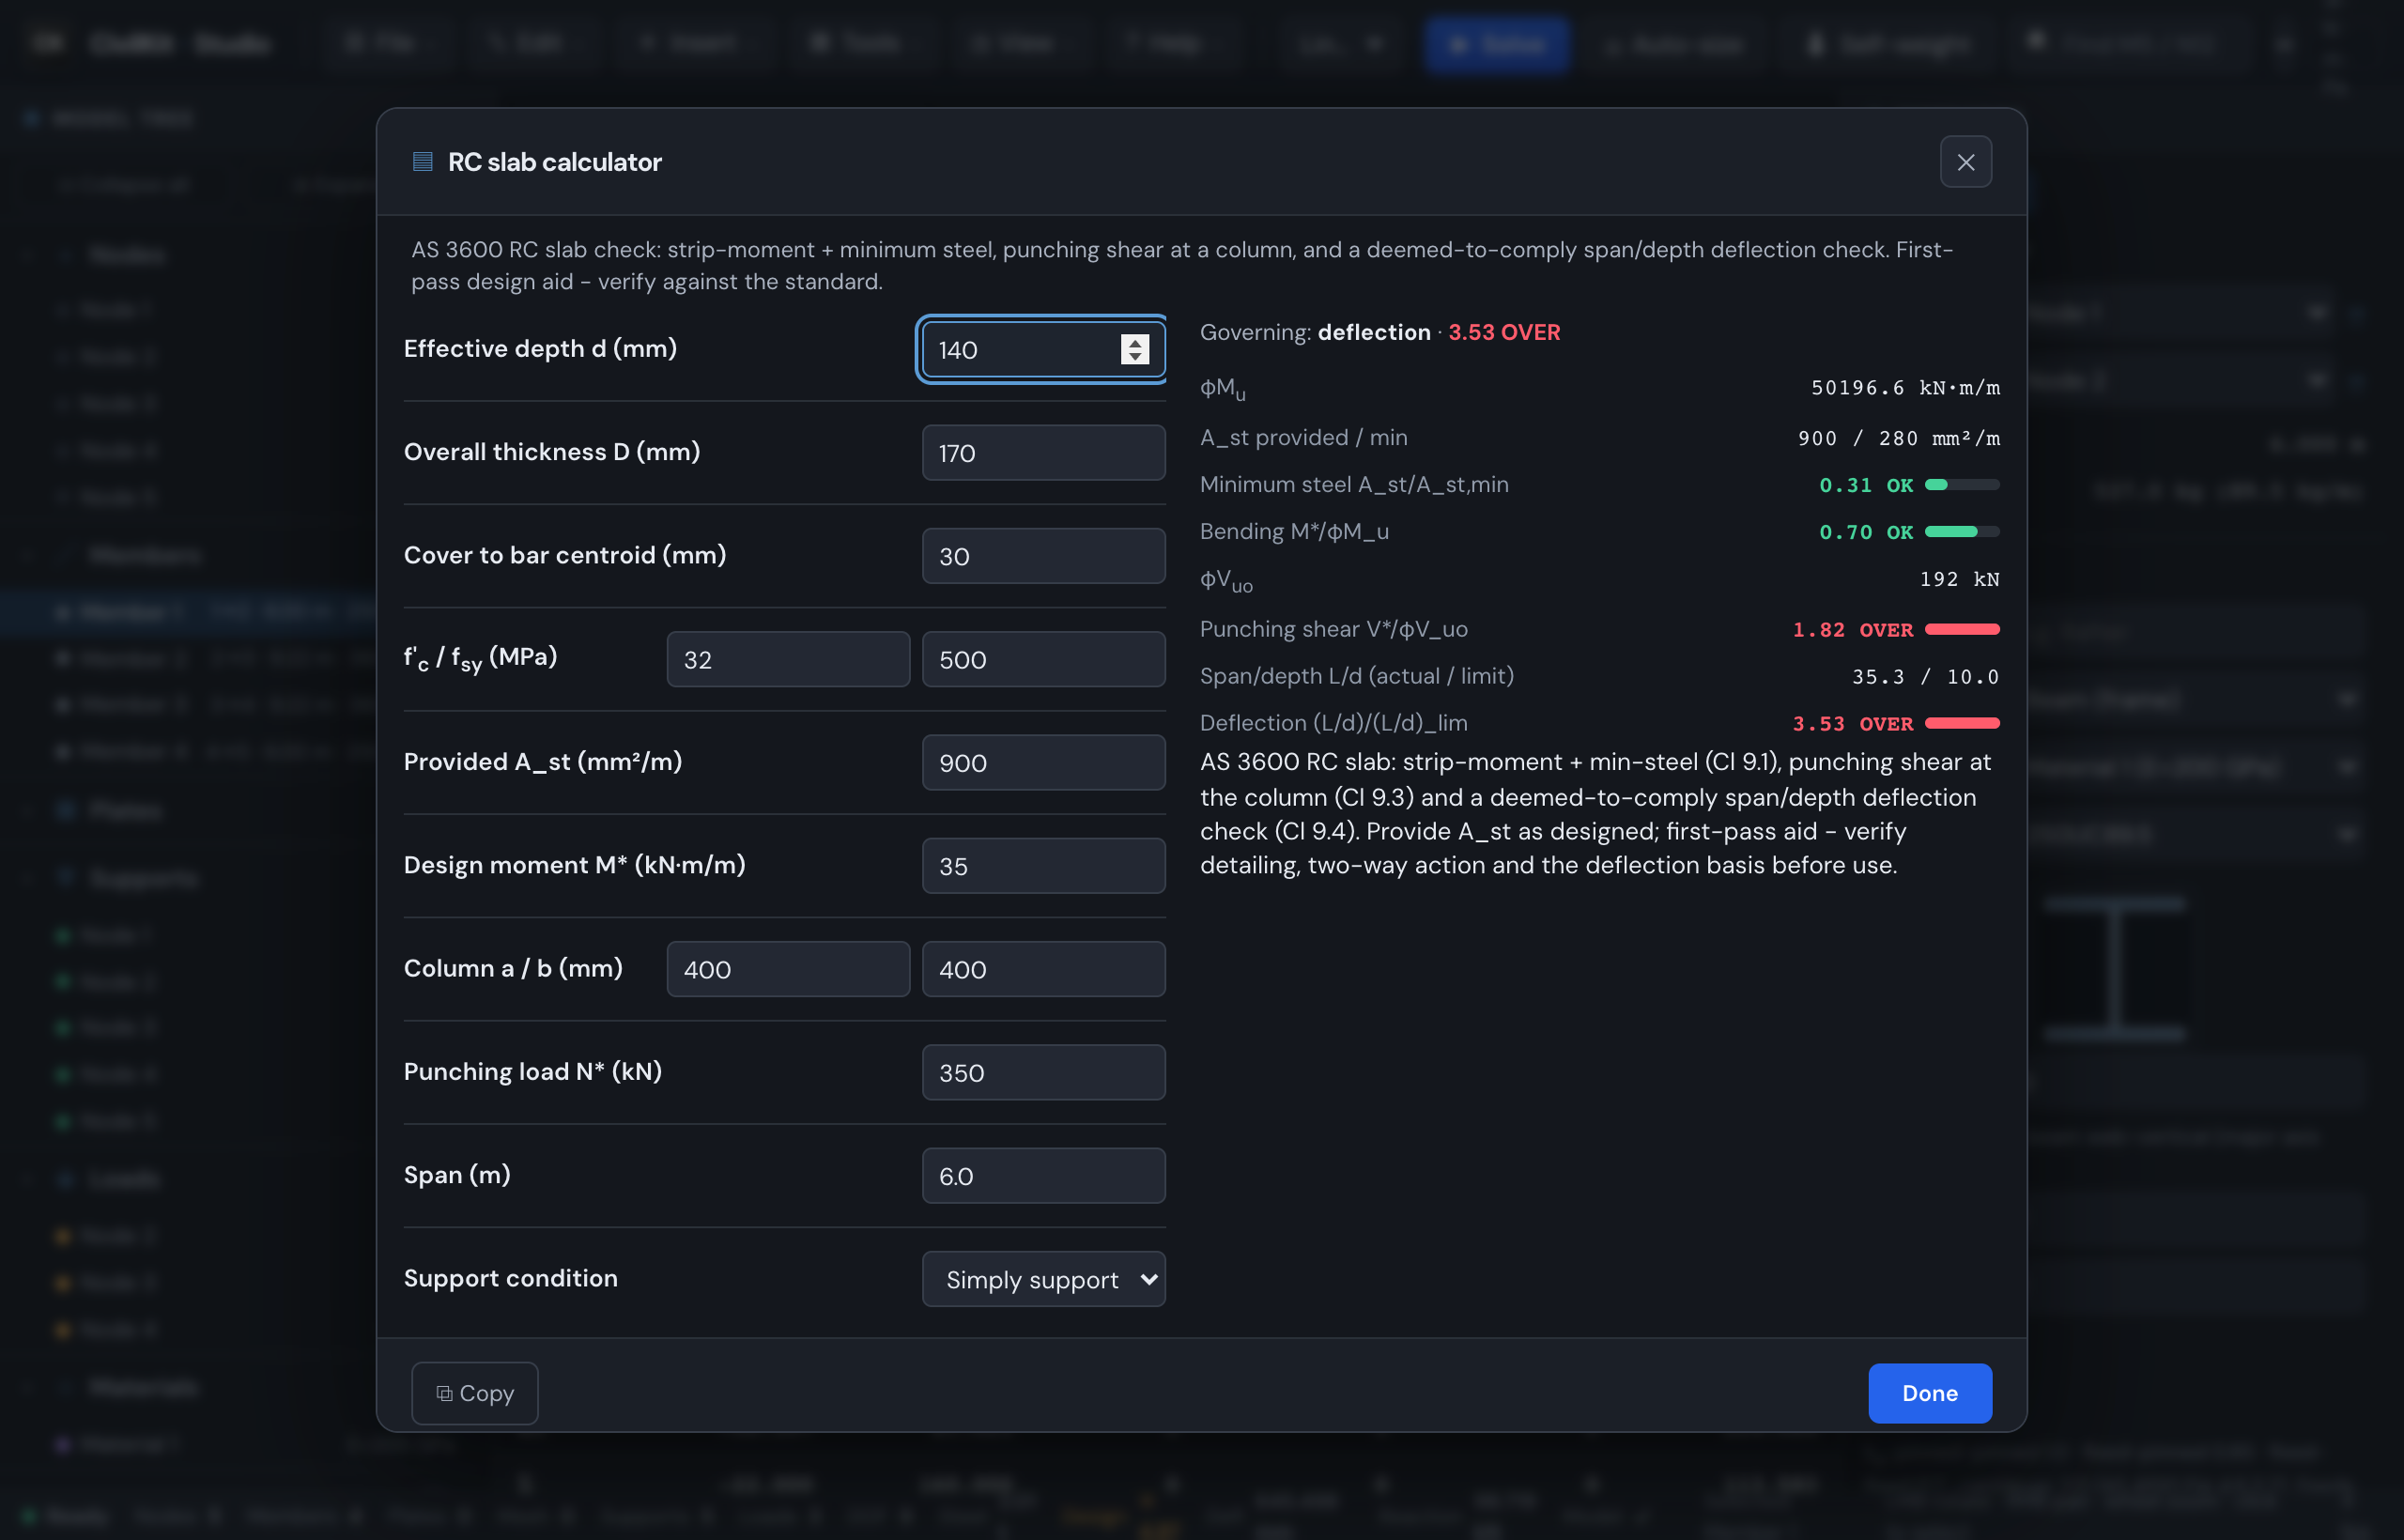Click the Effective depth d input field
Viewport: 2404px width, 1540px height.
tap(1043, 349)
